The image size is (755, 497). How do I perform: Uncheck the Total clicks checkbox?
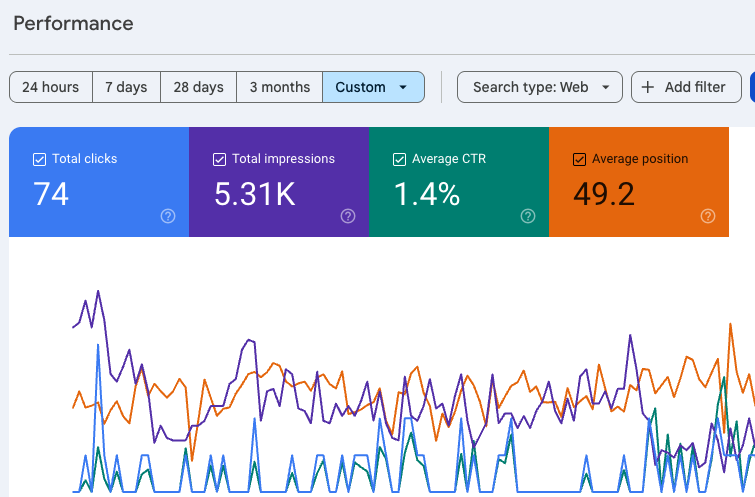39,159
